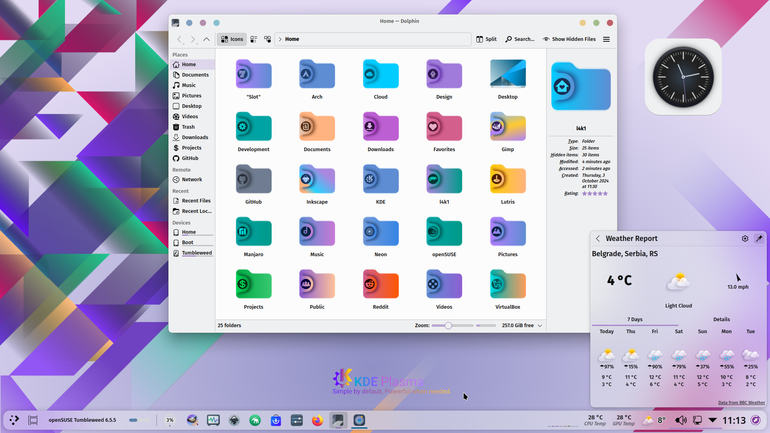Select the Public folder icon
The image size is (770, 433).
pyautogui.click(x=317, y=284)
